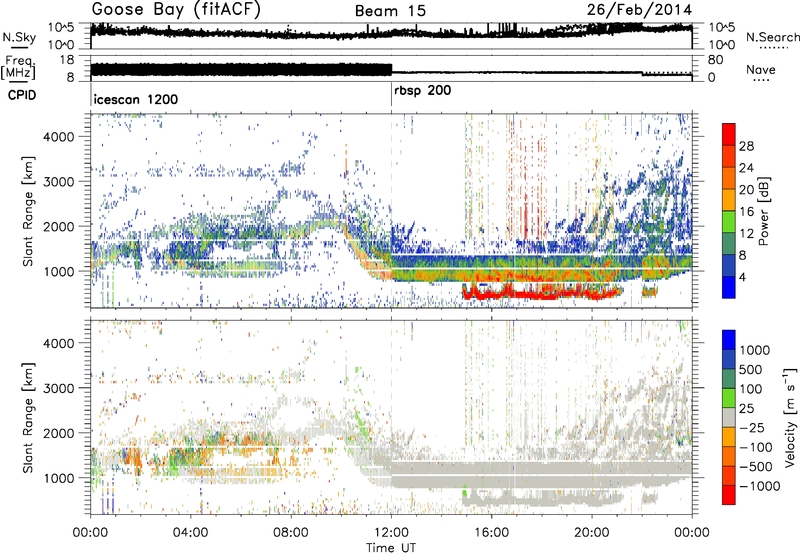The height and width of the screenshot is (554, 800).
Task: Click the 'Freq. [MHz]' axis label
Action: pyautogui.click(x=18, y=67)
